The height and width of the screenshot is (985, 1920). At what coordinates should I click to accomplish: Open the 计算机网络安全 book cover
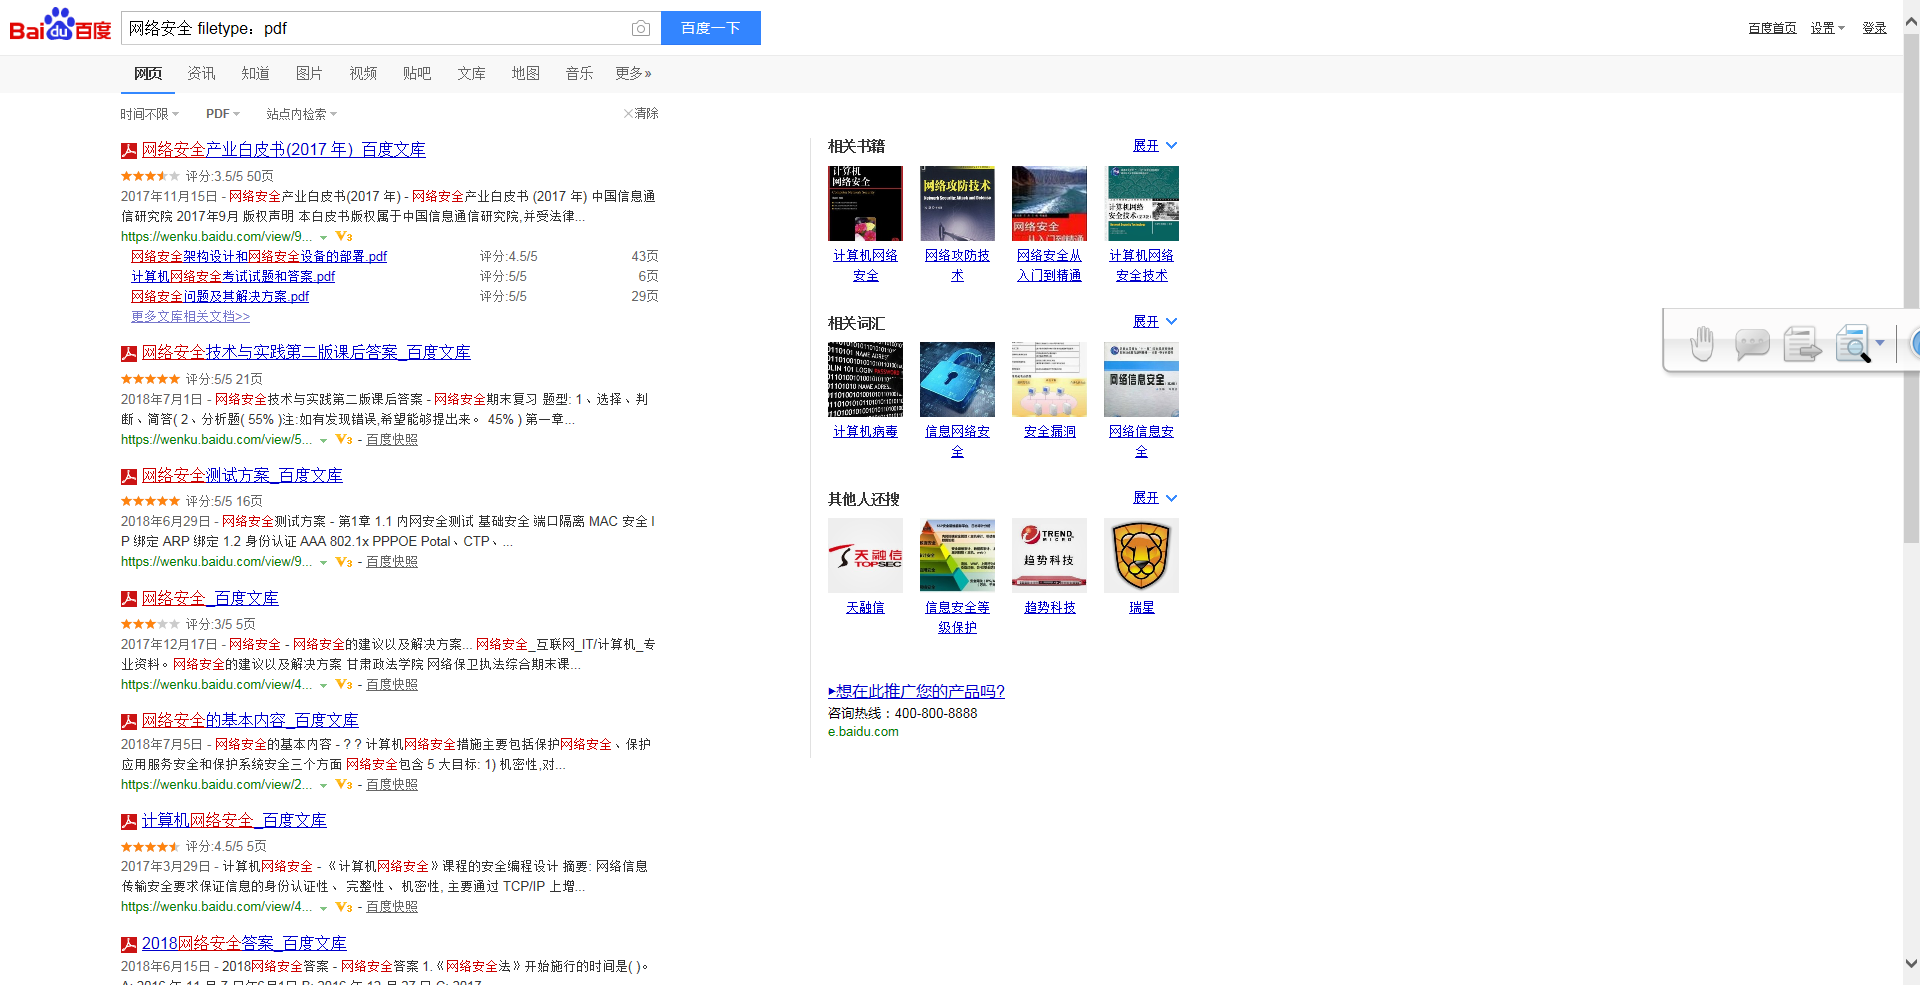(x=865, y=204)
